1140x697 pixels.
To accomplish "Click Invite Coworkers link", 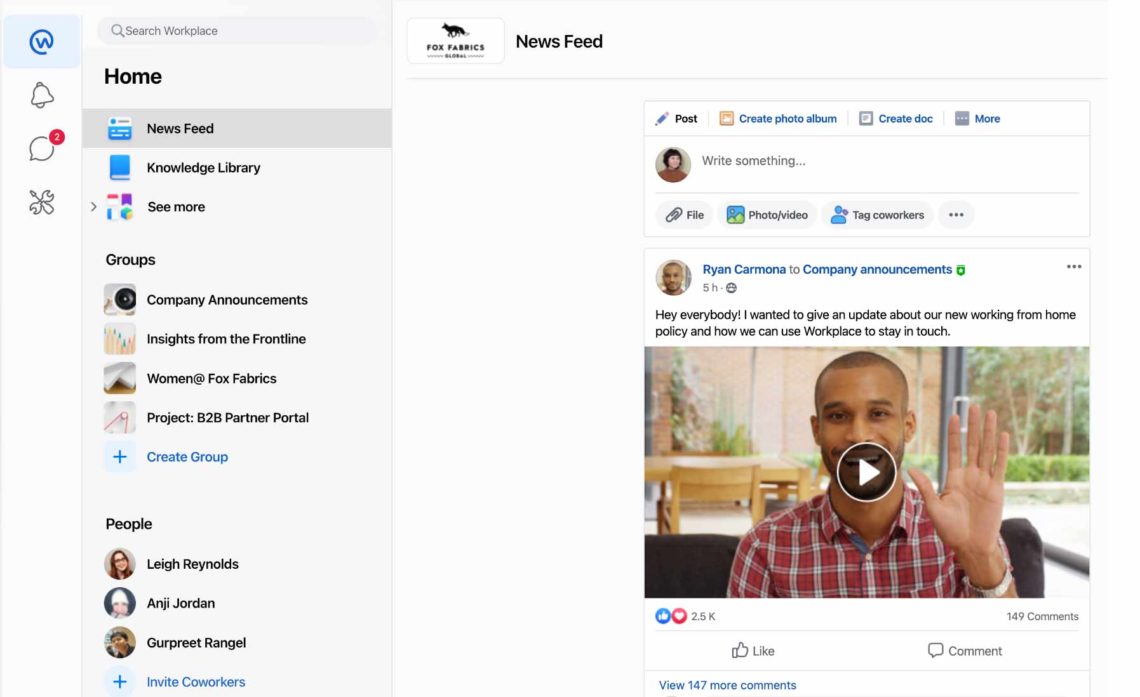I will click(x=195, y=682).
